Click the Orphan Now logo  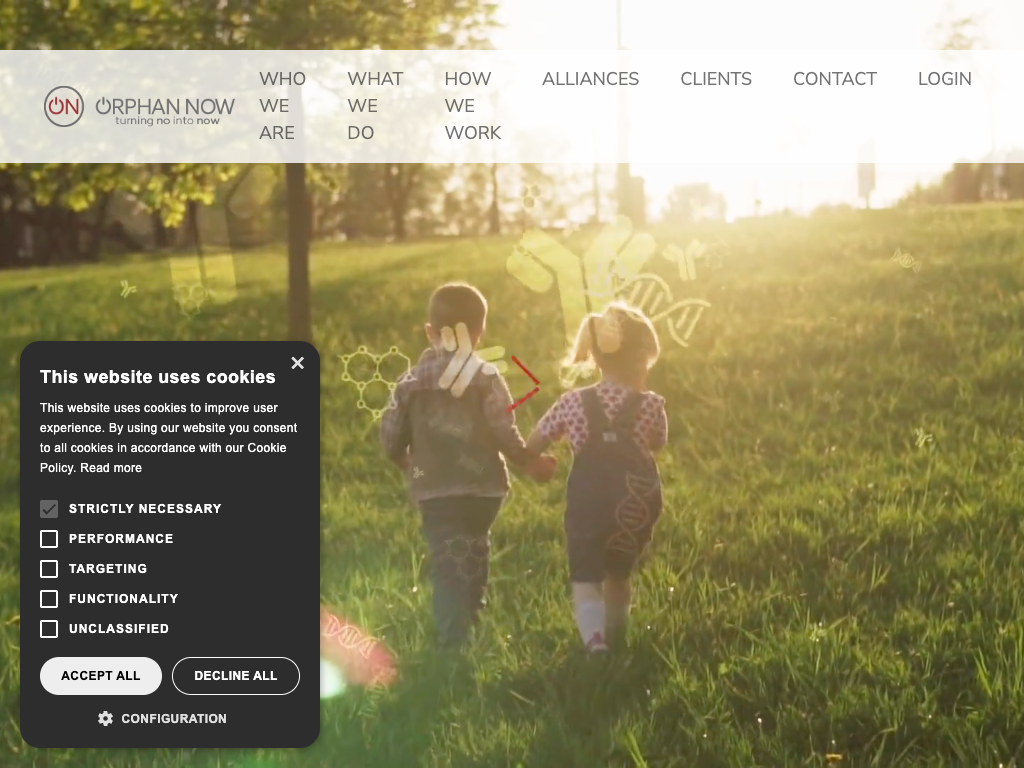139,106
